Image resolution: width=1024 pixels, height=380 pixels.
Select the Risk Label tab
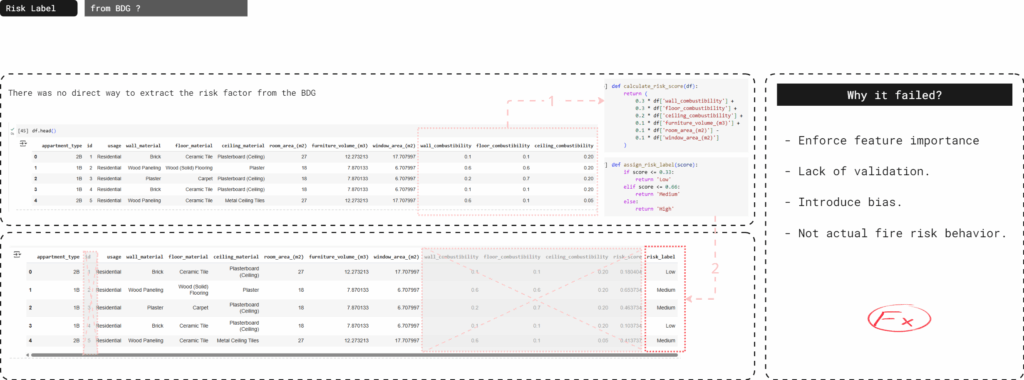coord(39,8)
